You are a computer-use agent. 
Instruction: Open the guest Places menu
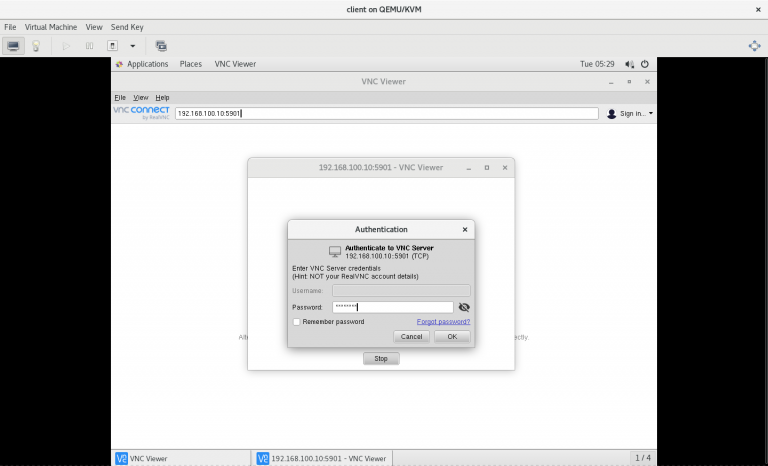[x=191, y=64]
